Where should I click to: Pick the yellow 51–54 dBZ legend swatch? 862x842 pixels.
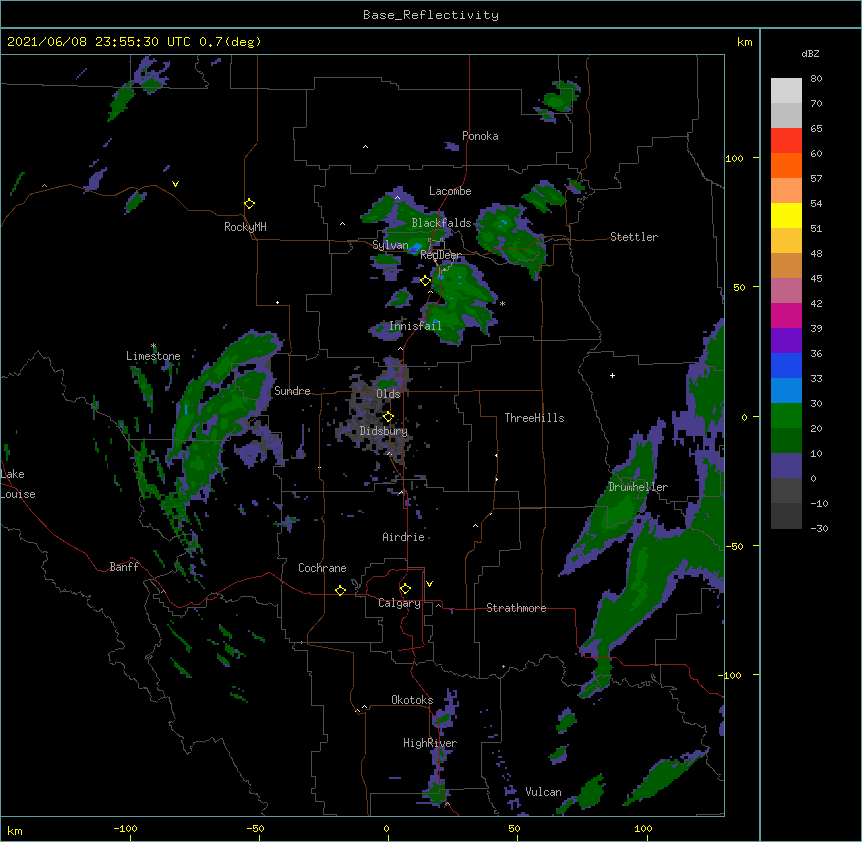[786, 215]
